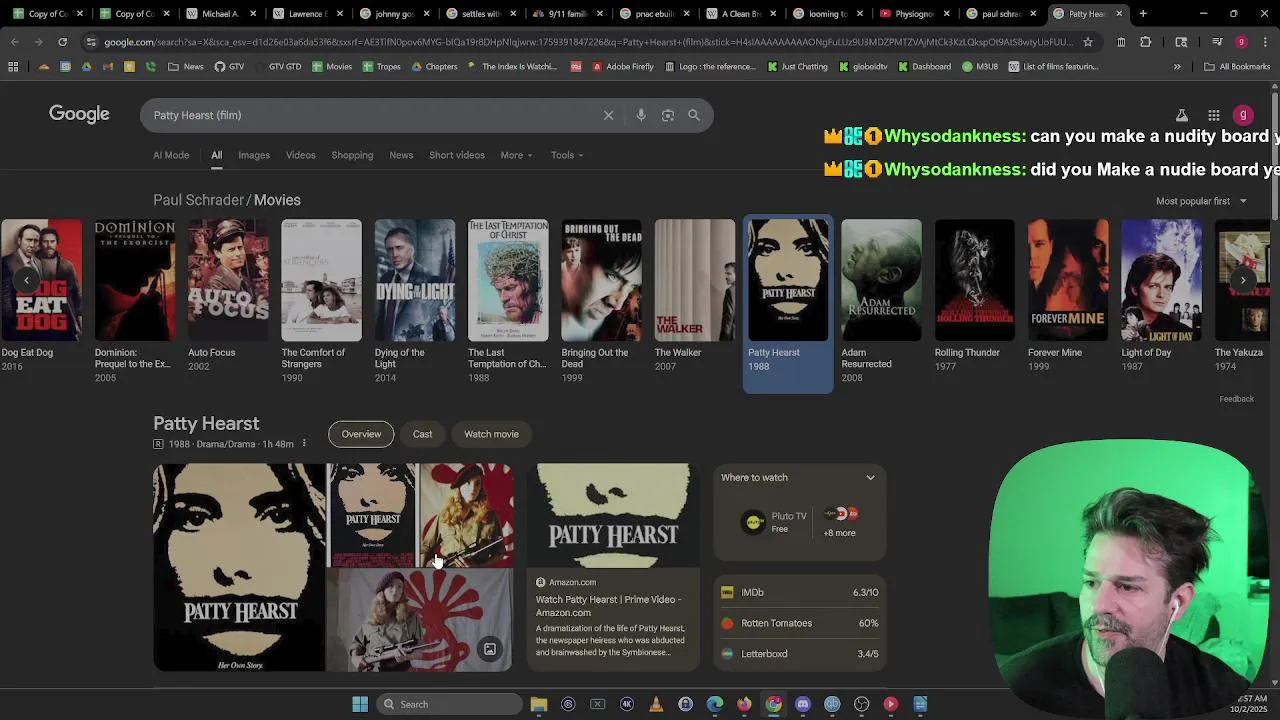Launch VLC media player from the taskbar
This screenshot has height=720, width=1280.
(x=656, y=704)
